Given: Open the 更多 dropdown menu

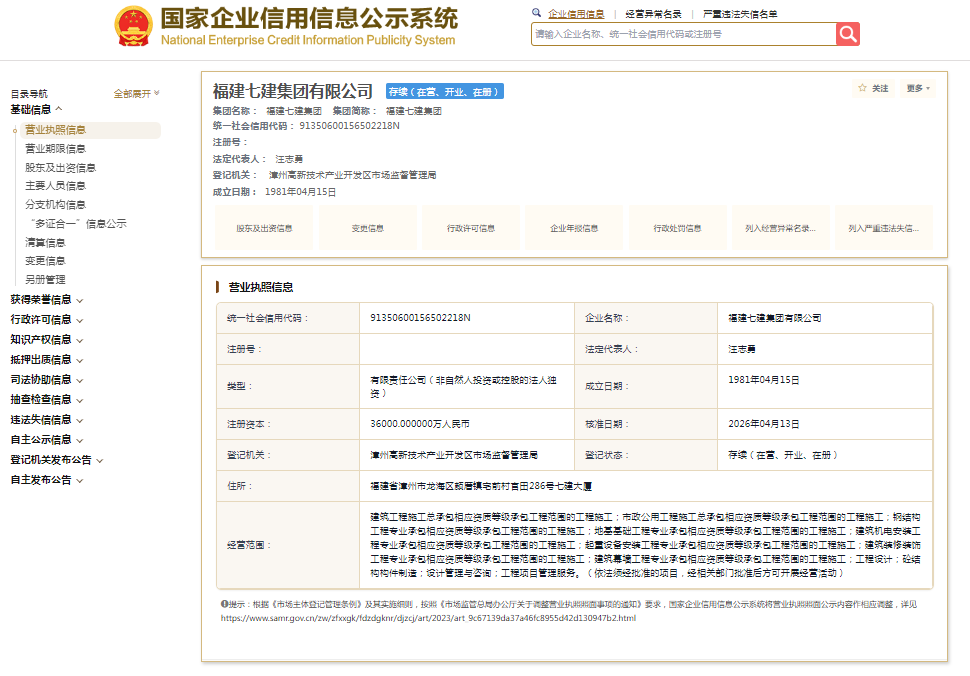Looking at the screenshot, I should [918, 88].
